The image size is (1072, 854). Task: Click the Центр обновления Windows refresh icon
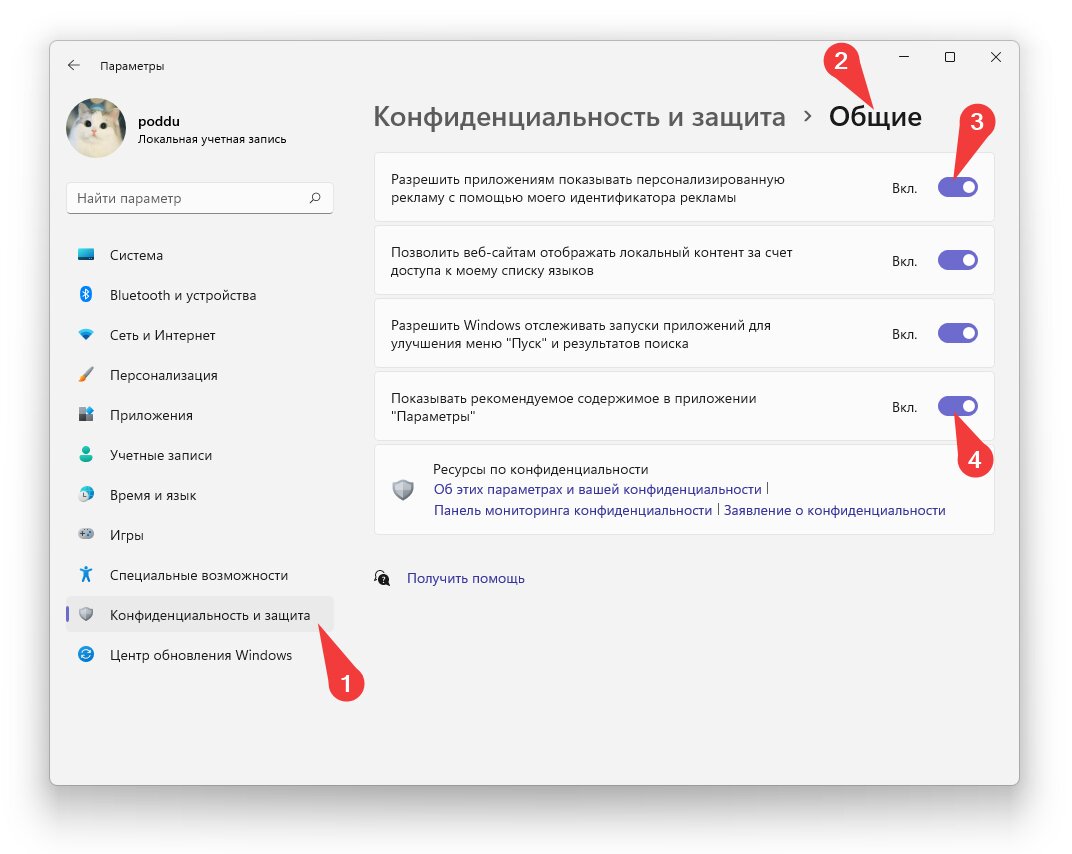tap(86, 654)
